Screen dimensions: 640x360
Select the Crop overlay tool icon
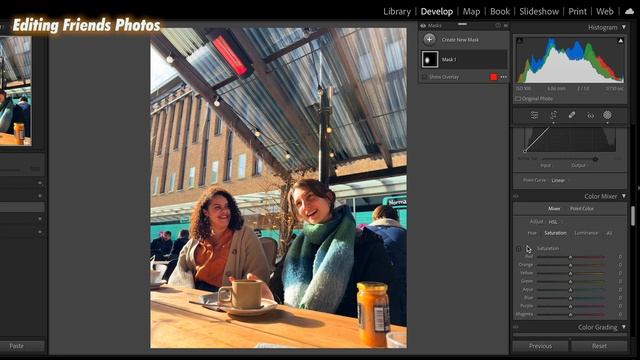point(553,116)
